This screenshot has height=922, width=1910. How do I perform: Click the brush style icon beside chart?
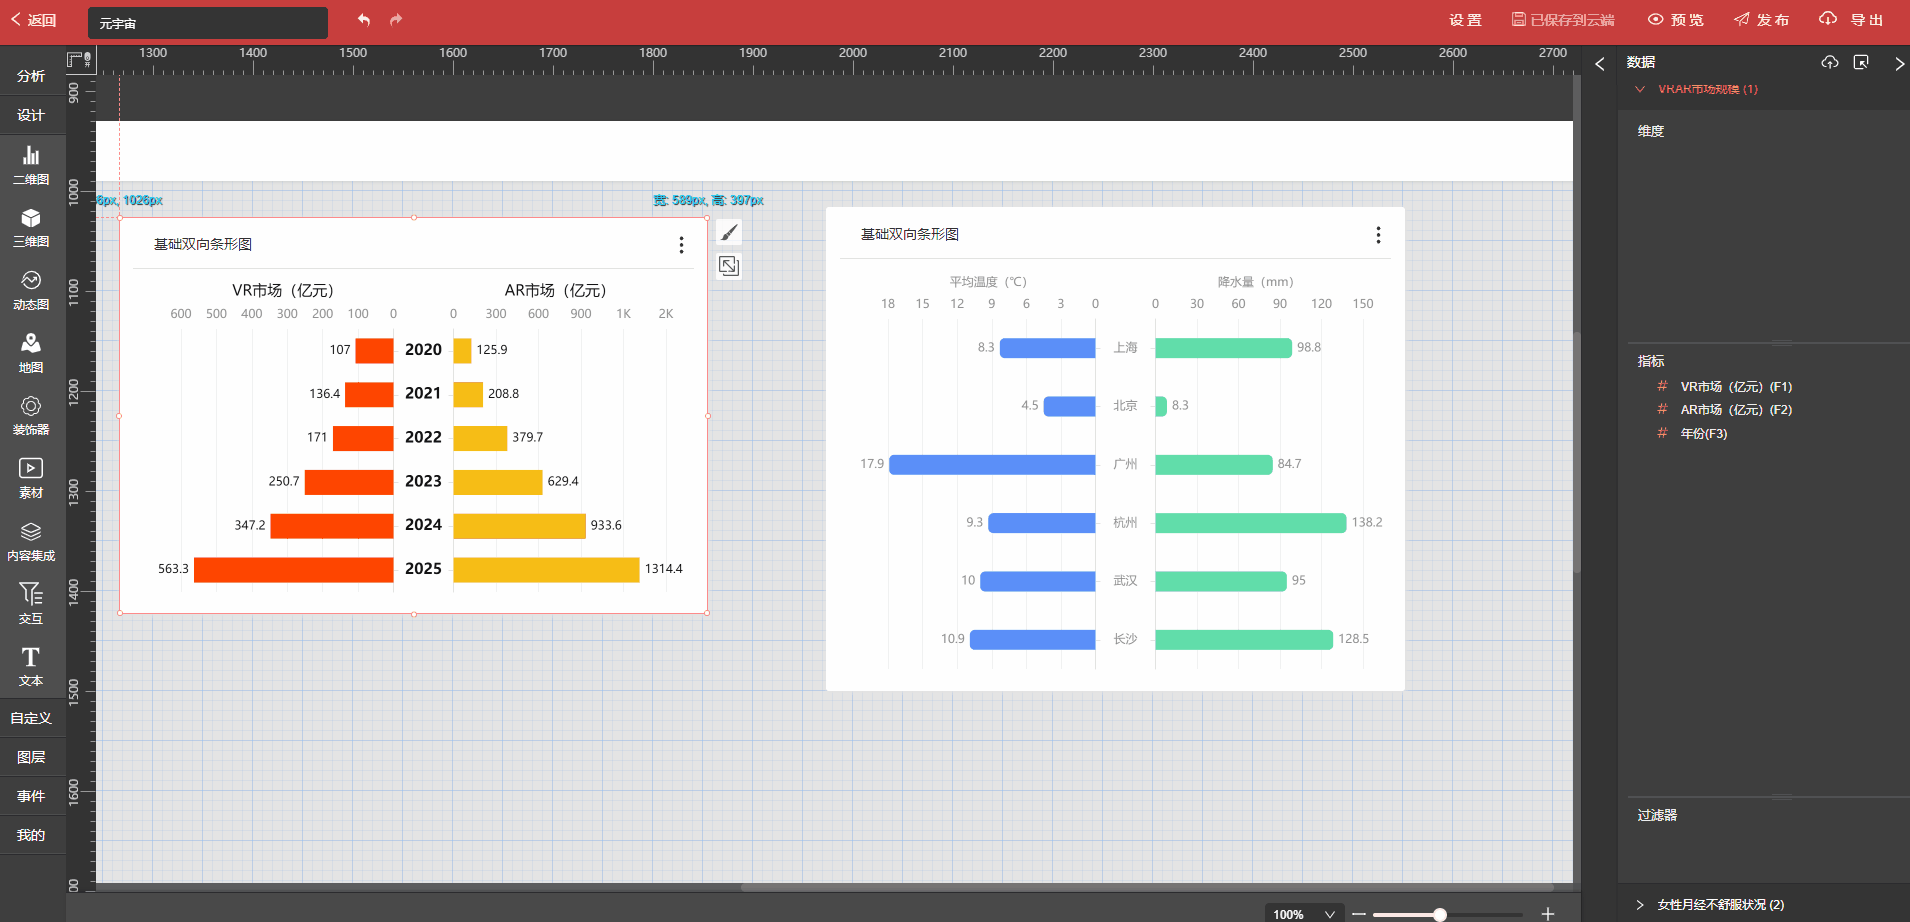(729, 233)
